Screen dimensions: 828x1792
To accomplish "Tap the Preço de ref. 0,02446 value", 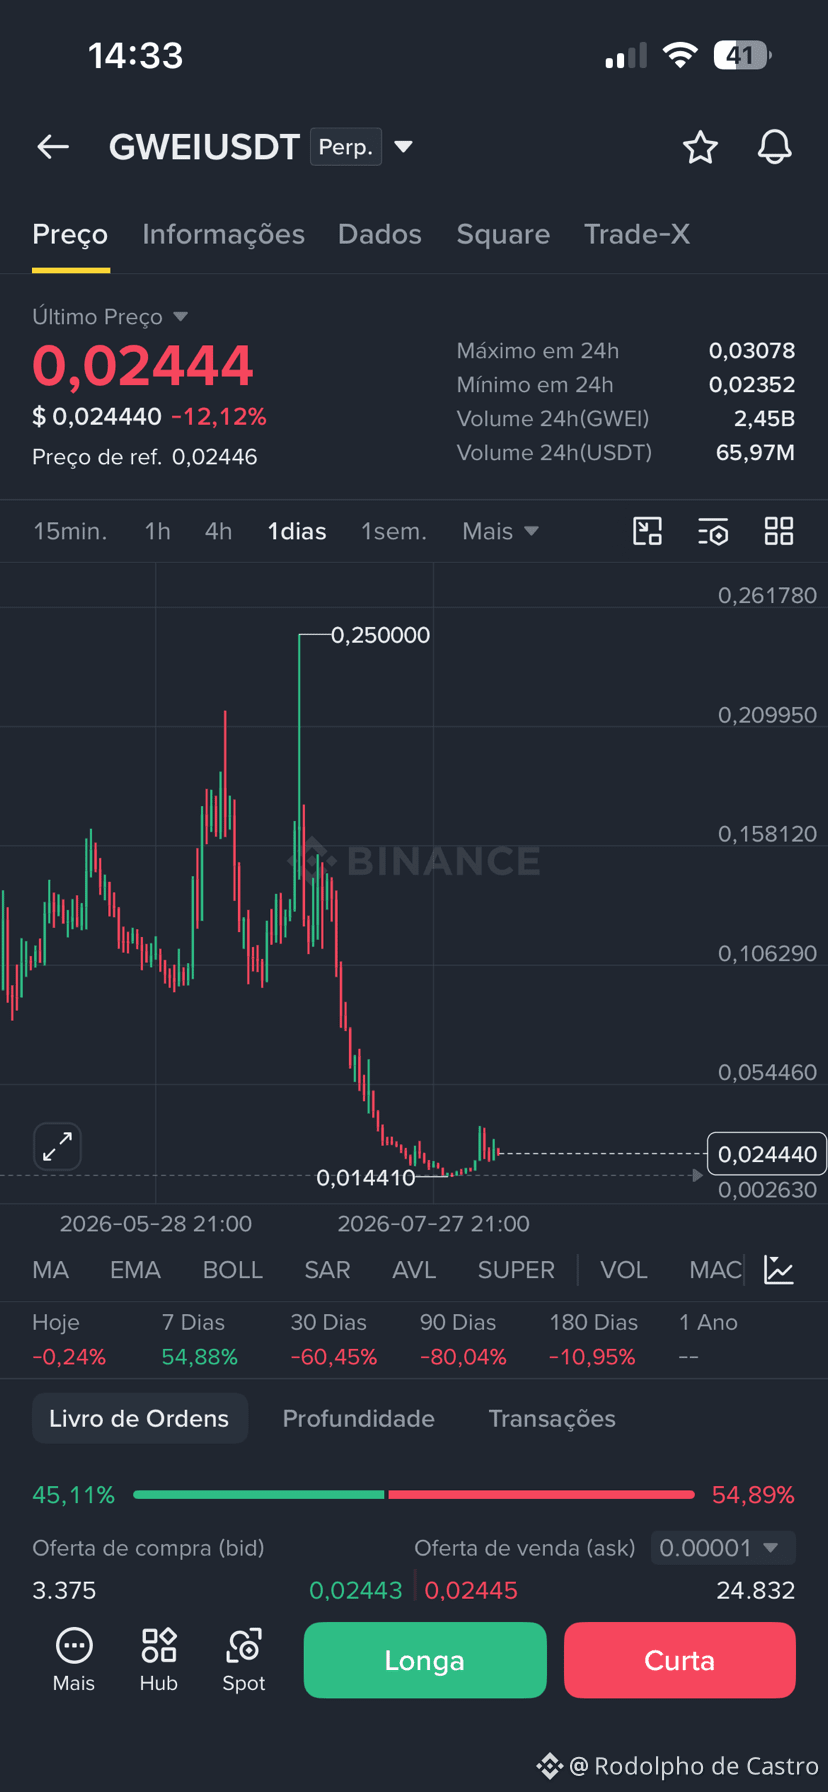I will click(214, 457).
